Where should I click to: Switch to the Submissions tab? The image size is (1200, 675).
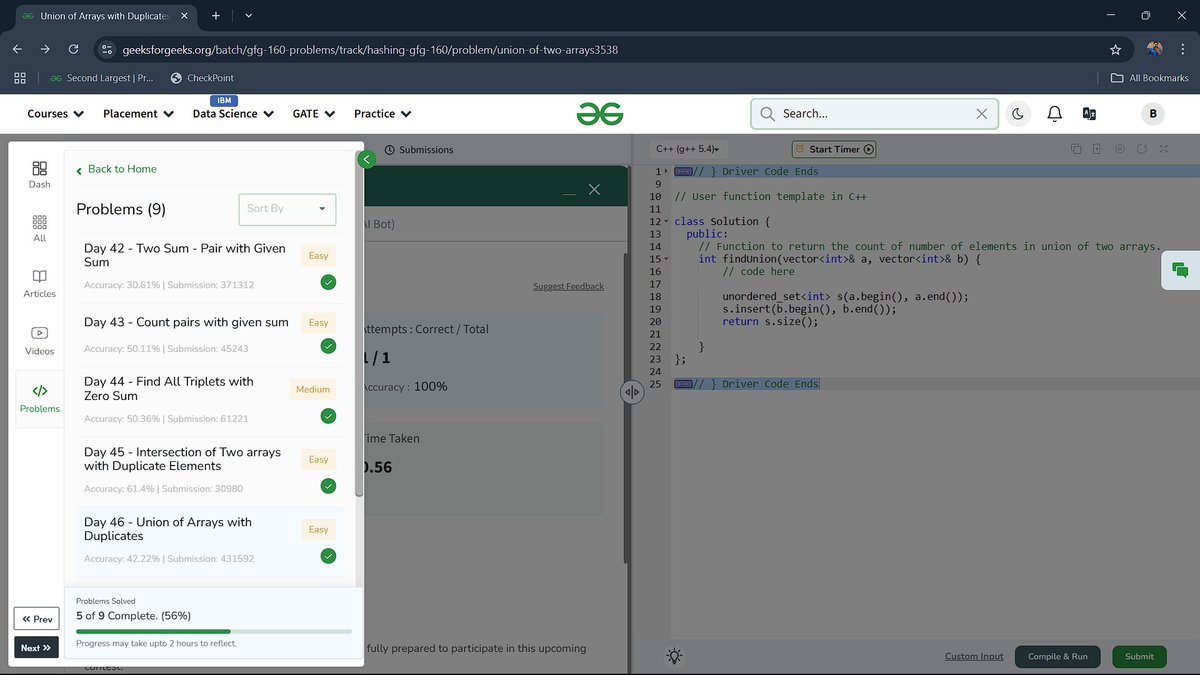pyautogui.click(x=419, y=150)
